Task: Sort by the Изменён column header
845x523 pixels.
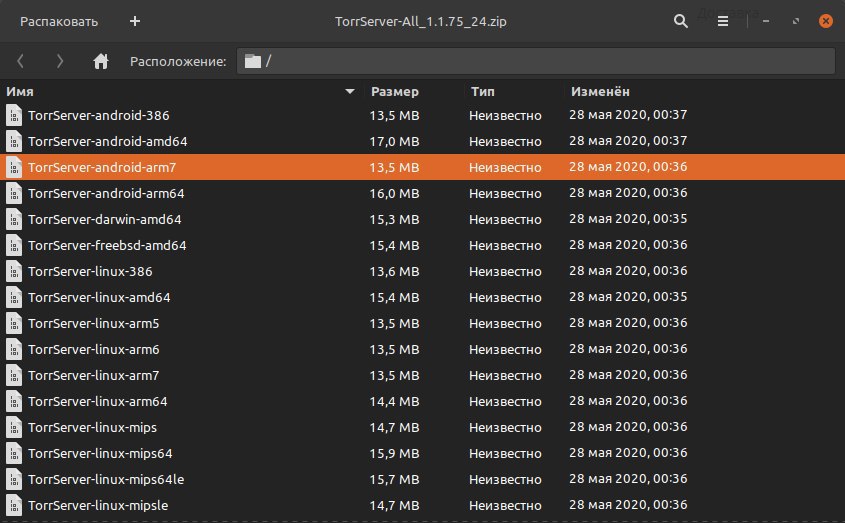Action: click(600, 91)
